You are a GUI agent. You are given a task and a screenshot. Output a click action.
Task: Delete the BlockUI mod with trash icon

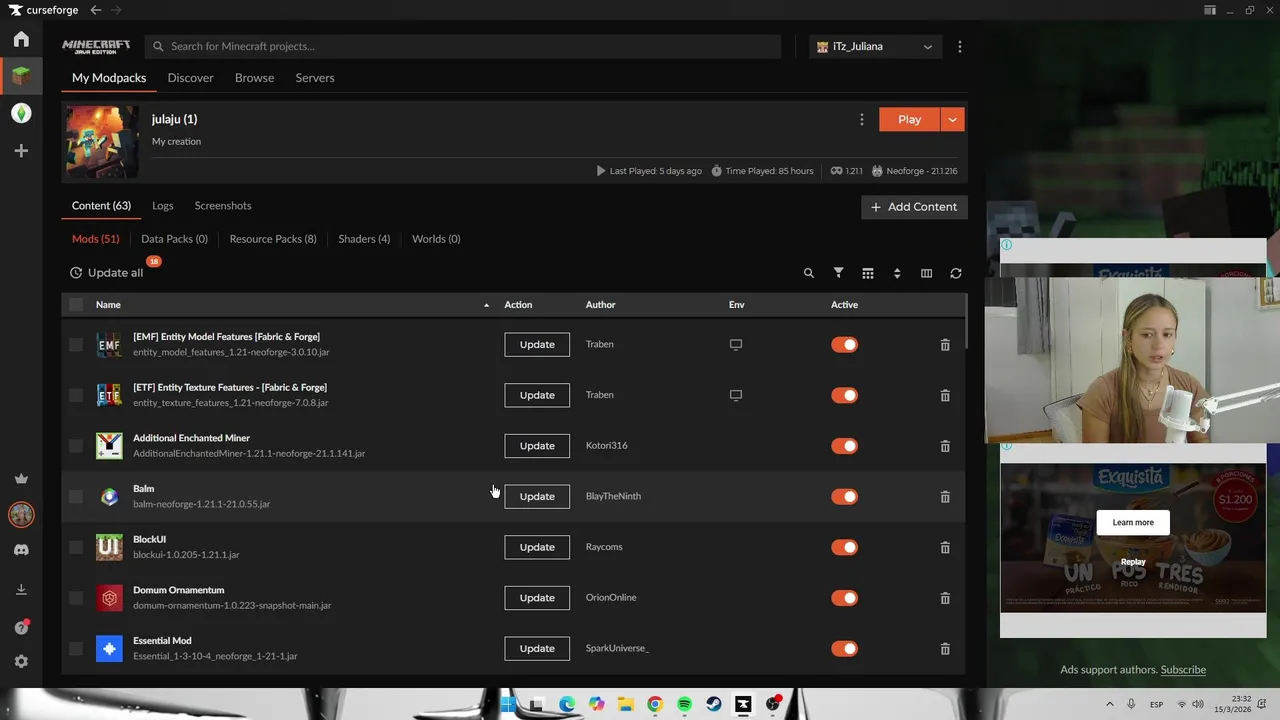tap(945, 547)
